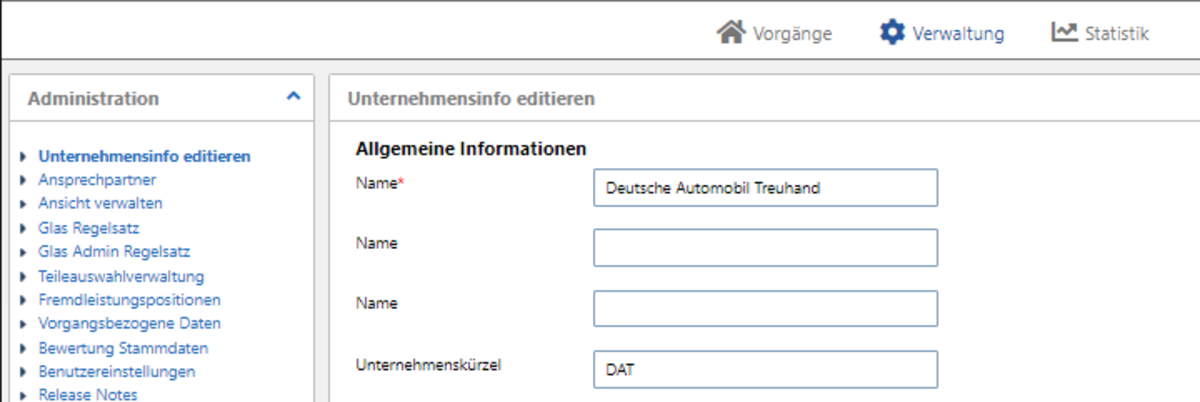Image resolution: width=1200 pixels, height=402 pixels.
Task: Open Vorgangsbezogene Daten
Action: [x=129, y=324]
